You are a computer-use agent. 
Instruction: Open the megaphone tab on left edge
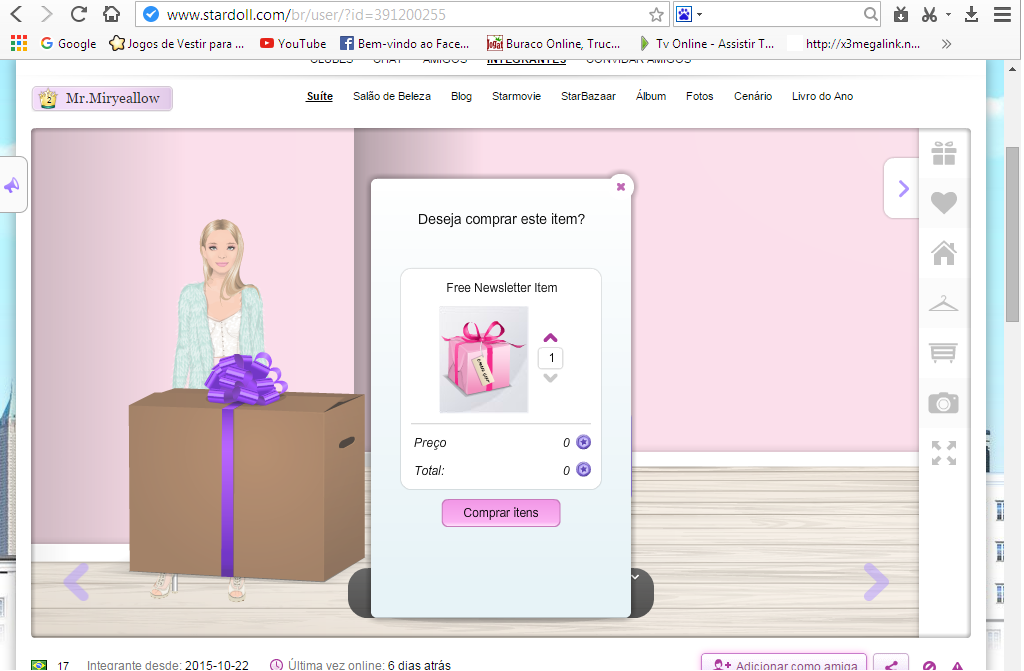click(x=12, y=186)
